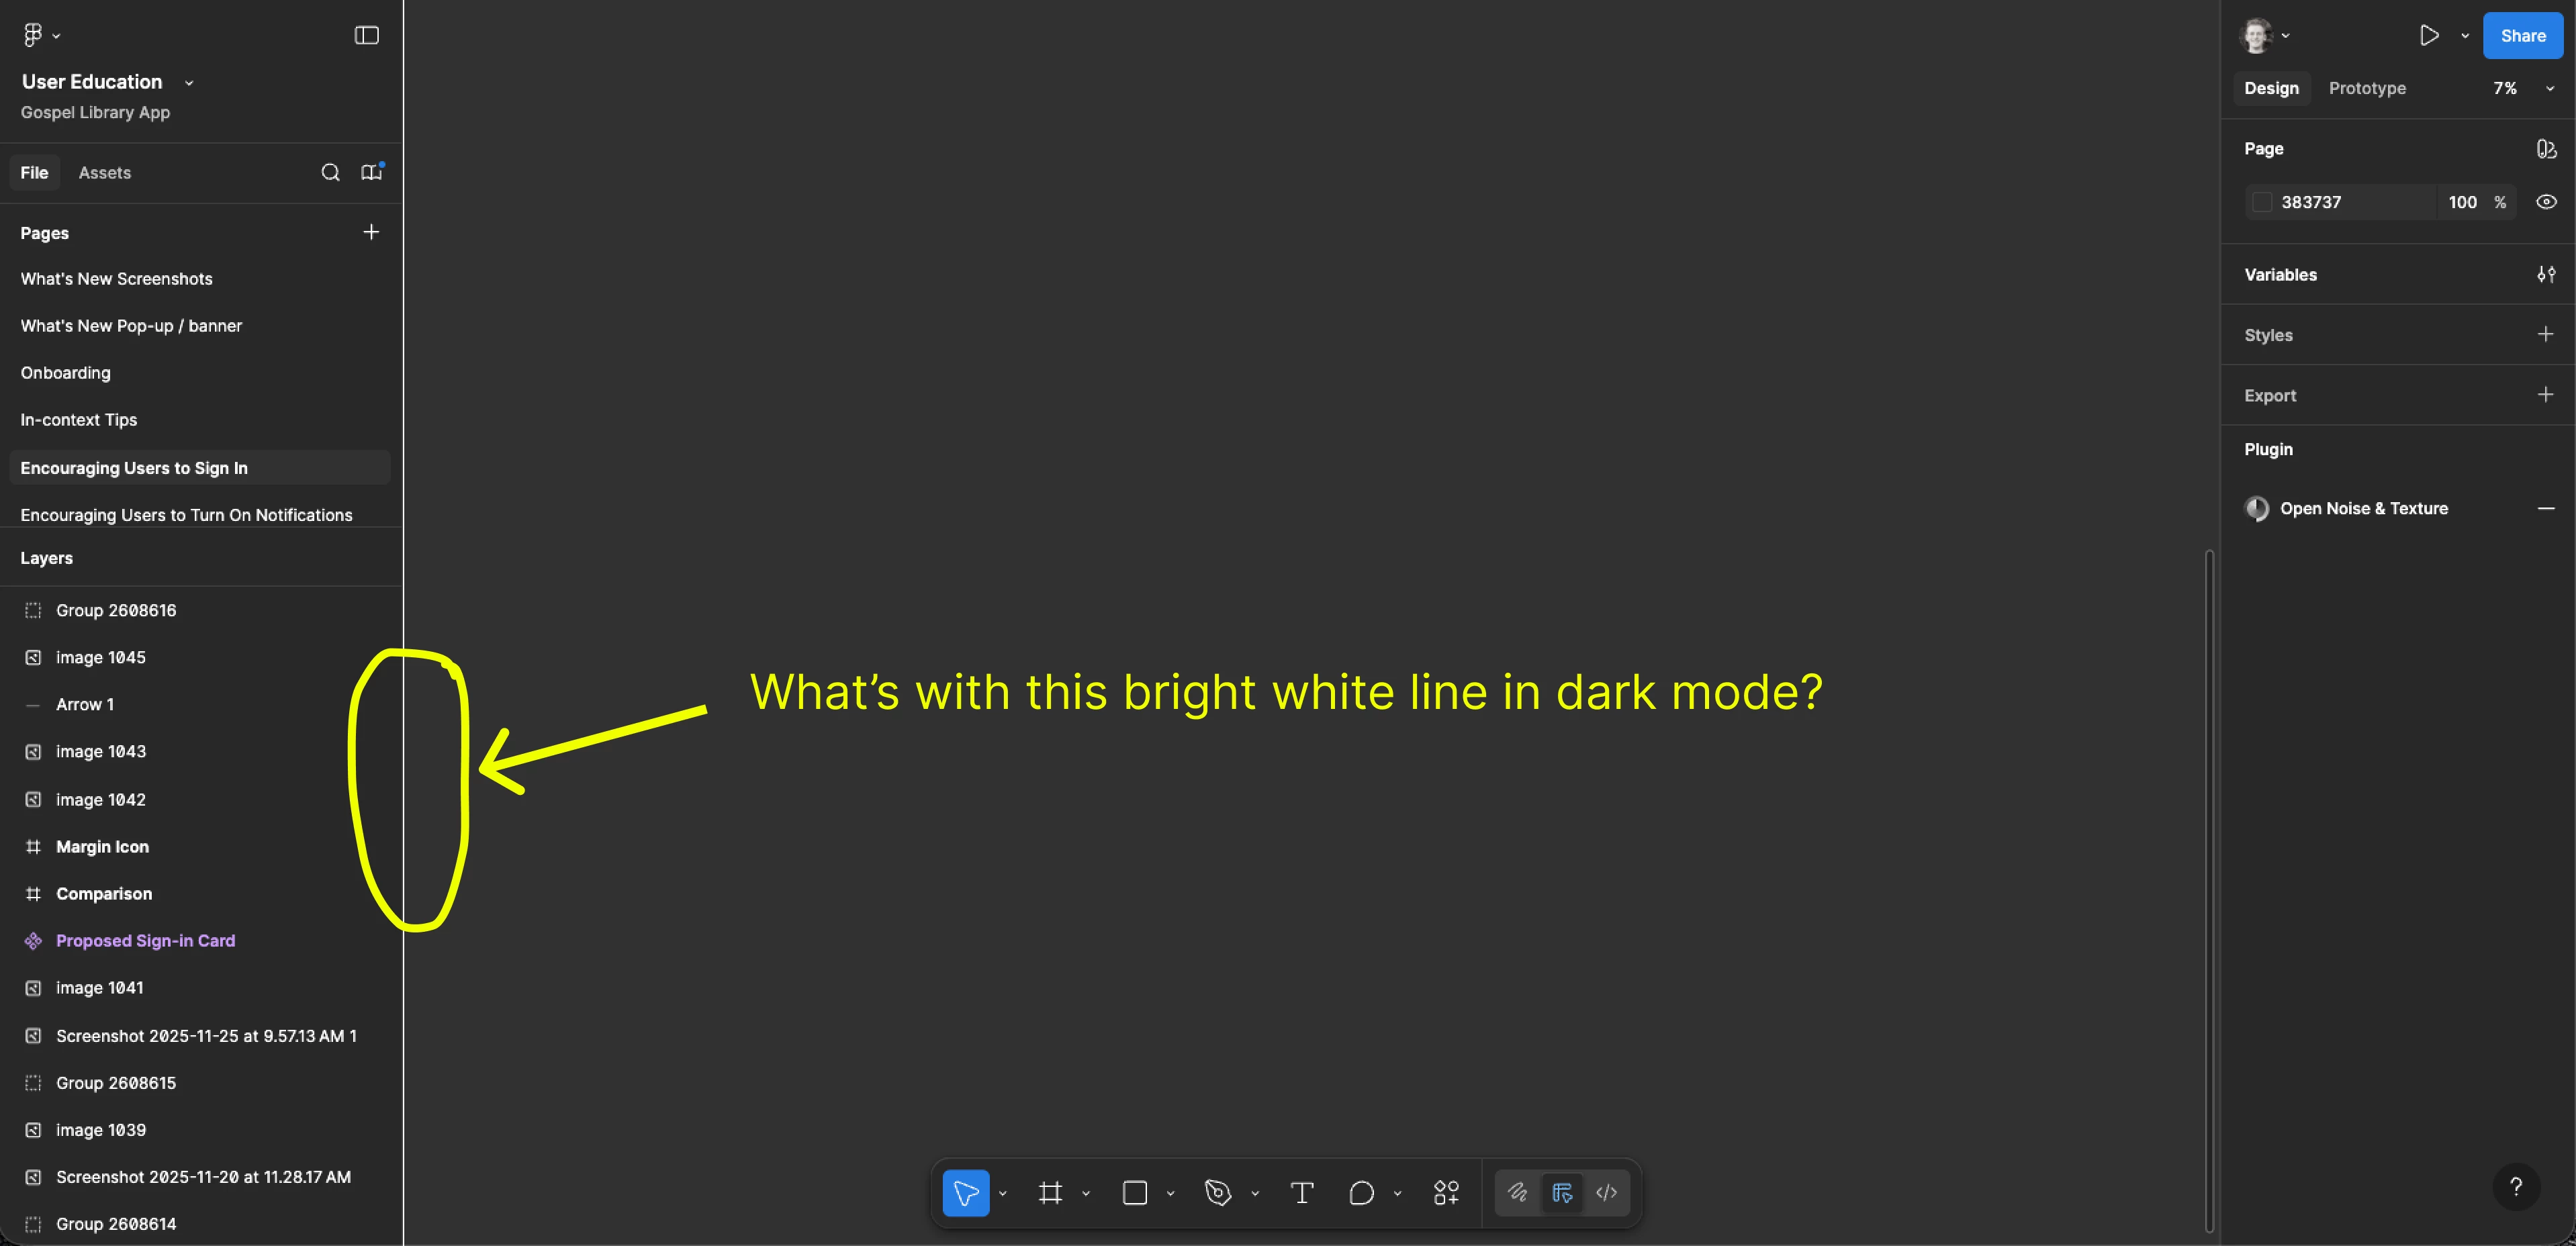Switch to the Prototype tab
Image resolution: width=2576 pixels, height=1246 pixels.
(x=2367, y=88)
